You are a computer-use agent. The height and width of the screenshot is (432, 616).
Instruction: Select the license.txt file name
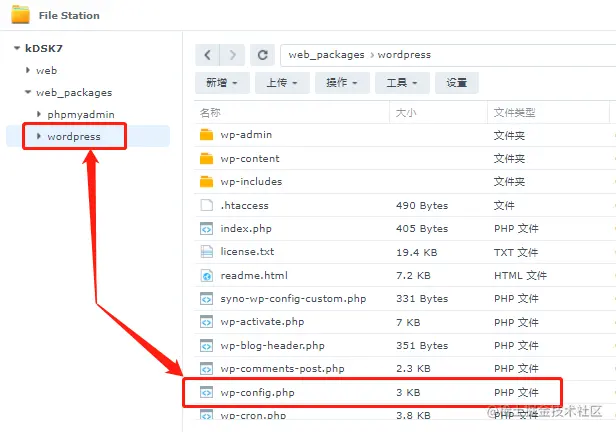pyautogui.click(x=247, y=252)
